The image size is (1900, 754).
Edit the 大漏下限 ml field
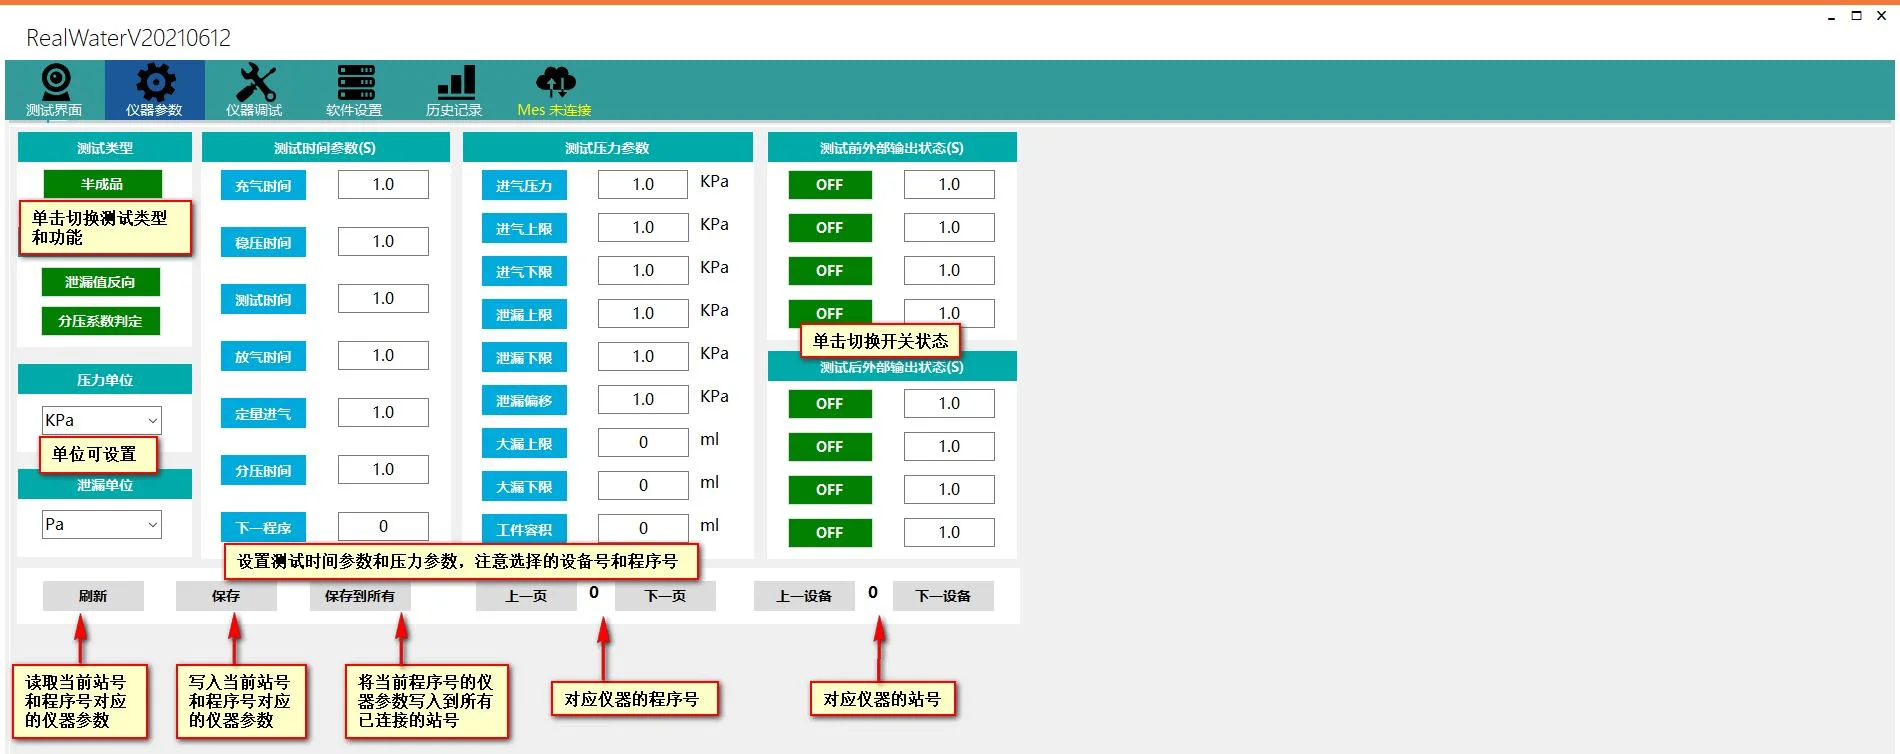pos(643,486)
